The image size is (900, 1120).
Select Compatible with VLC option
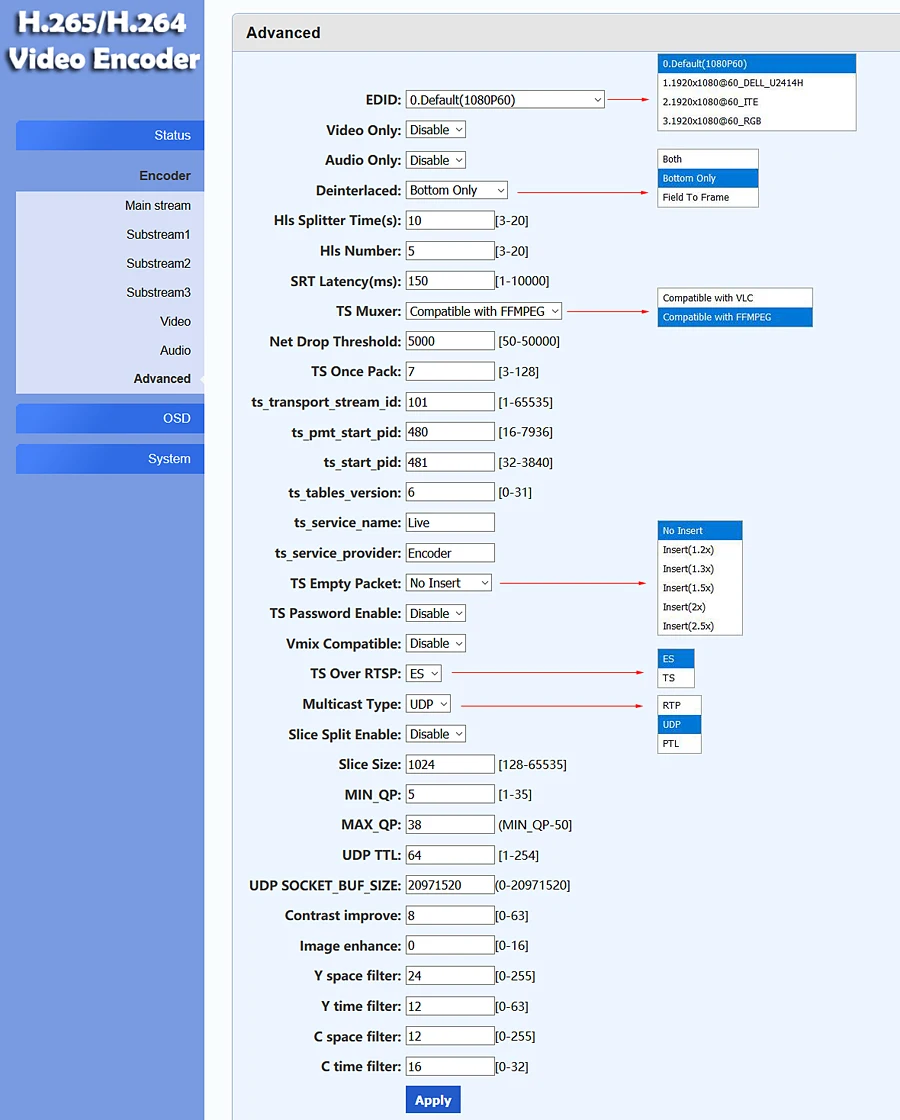click(735, 298)
